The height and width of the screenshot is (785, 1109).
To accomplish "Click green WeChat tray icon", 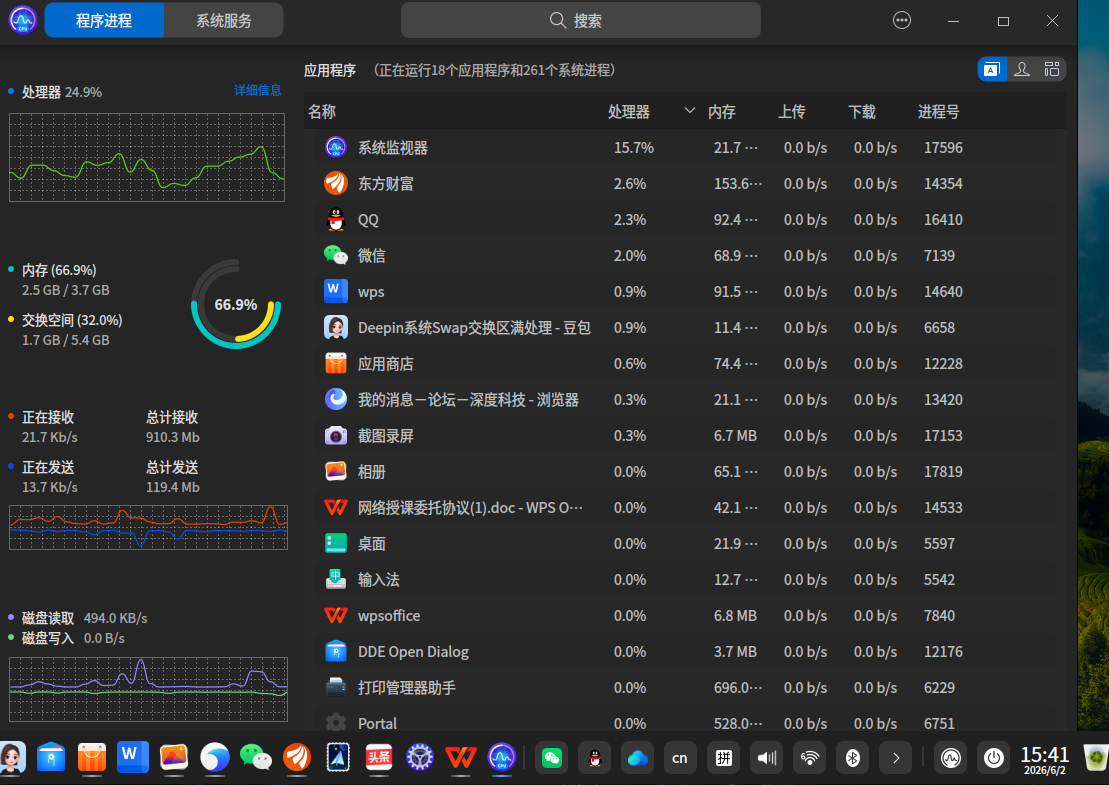I will 552,758.
